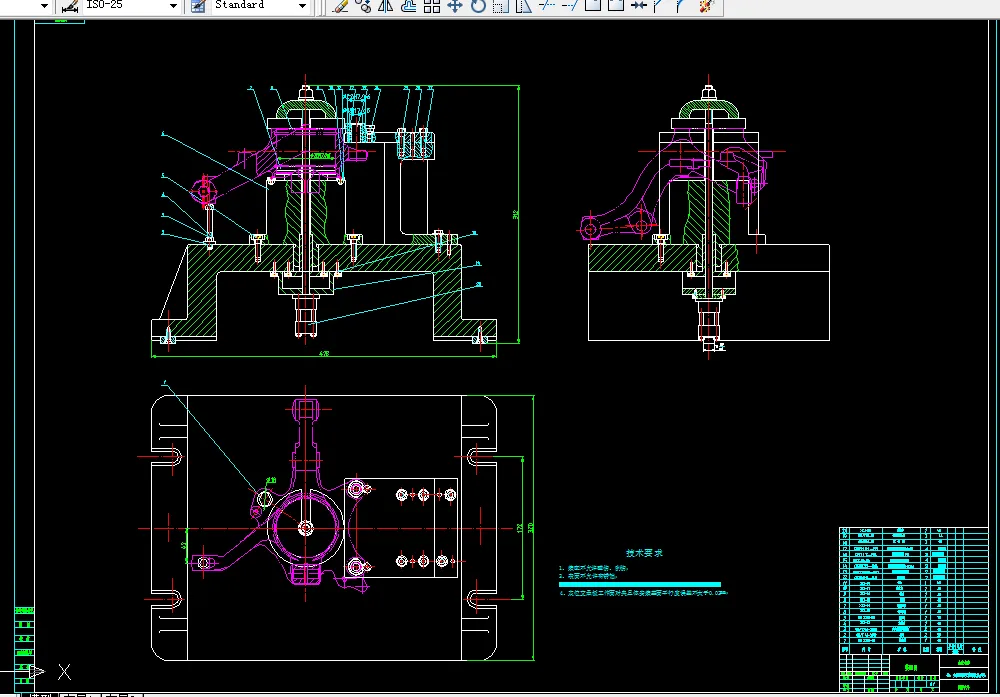Click the Explode tool
This screenshot has width=1000, height=697.
pos(706,6)
